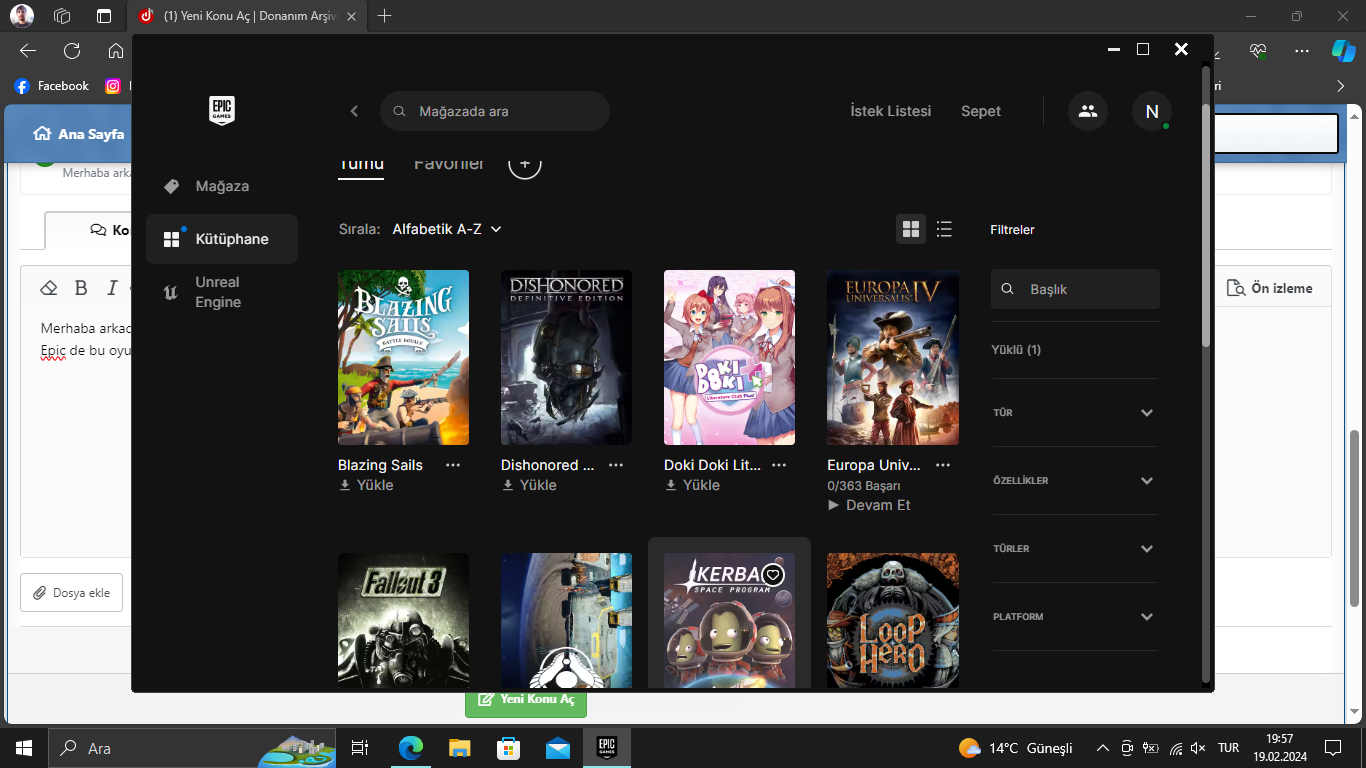The height and width of the screenshot is (768, 1366).
Task: Install Doki Doki via Yükle
Action: point(693,485)
